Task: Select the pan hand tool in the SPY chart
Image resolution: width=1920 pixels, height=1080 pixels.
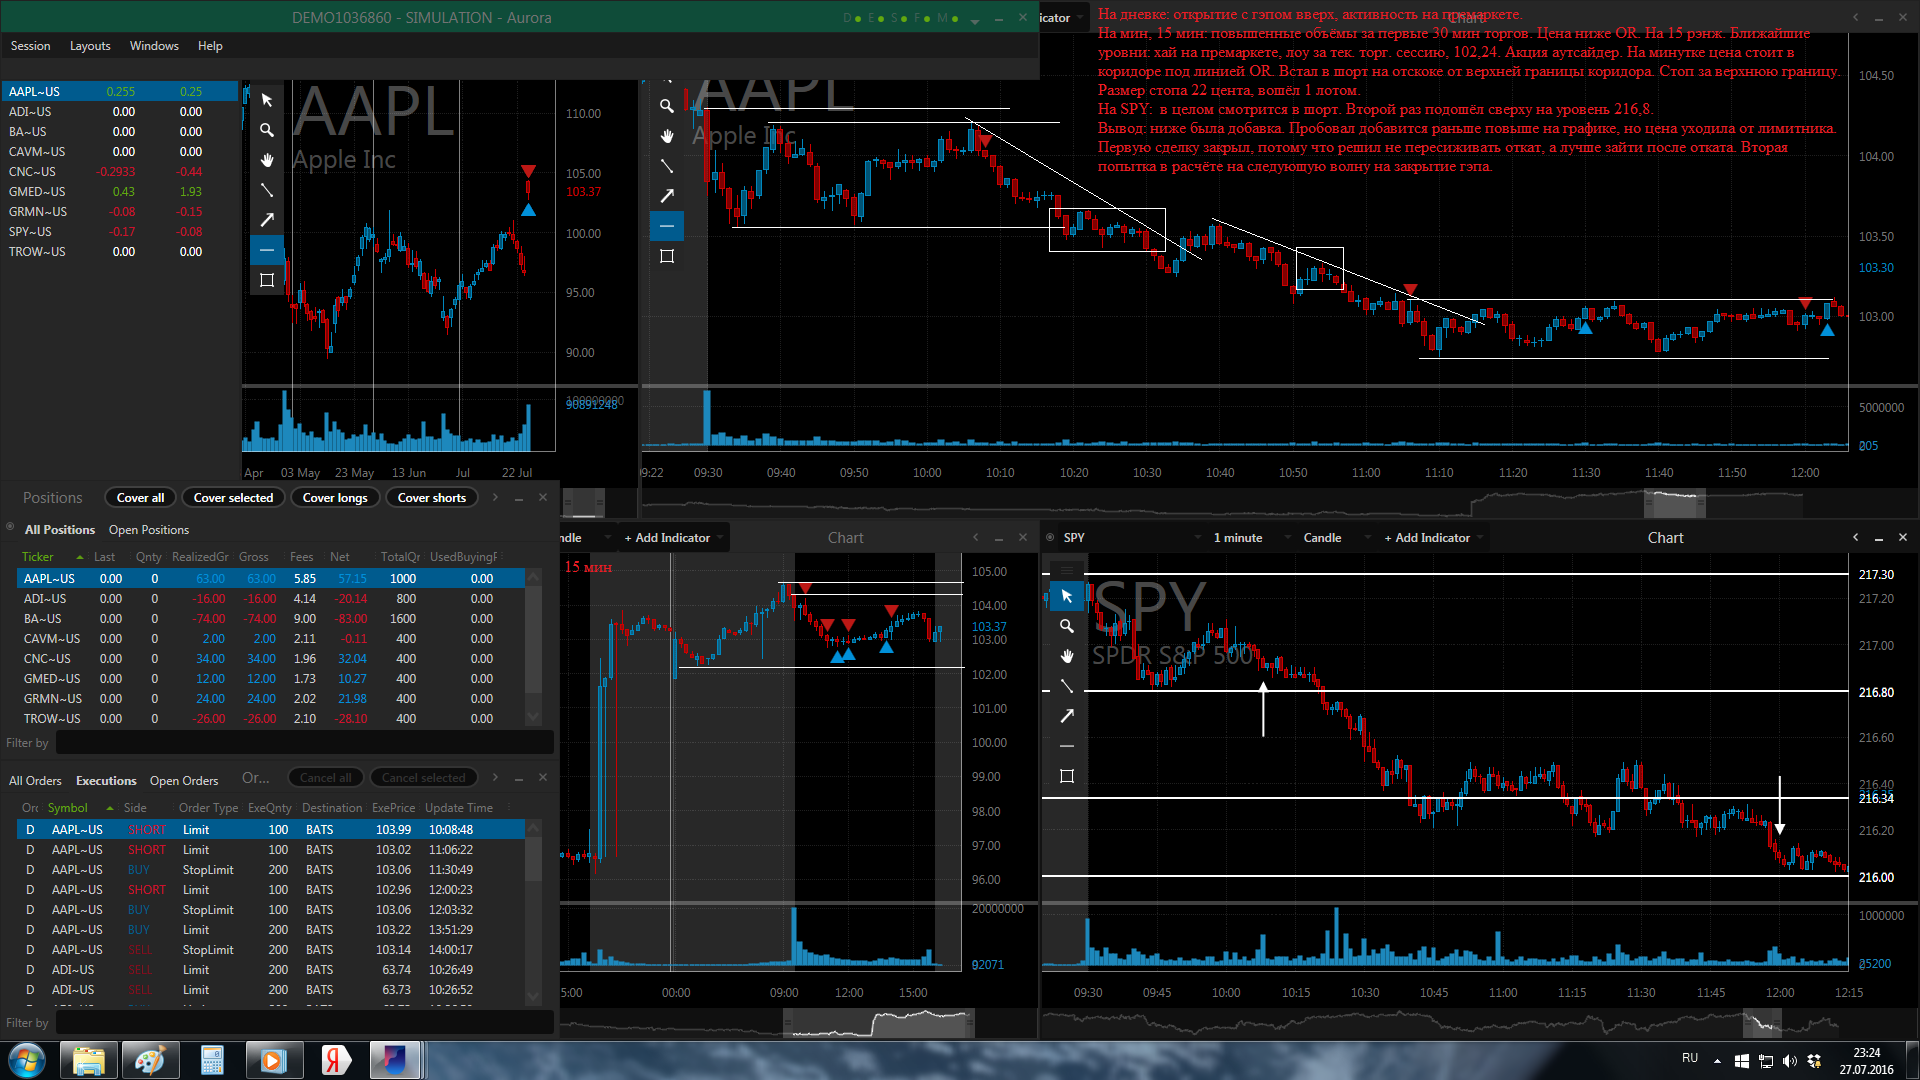Action: [1067, 656]
